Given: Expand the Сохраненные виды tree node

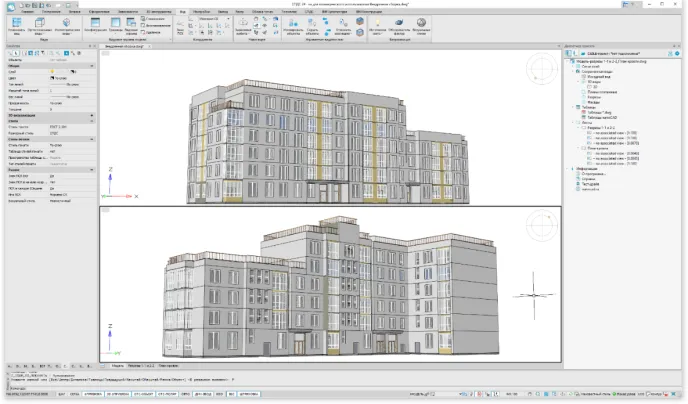Looking at the screenshot, I should pyautogui.click(x=575, y=73).
